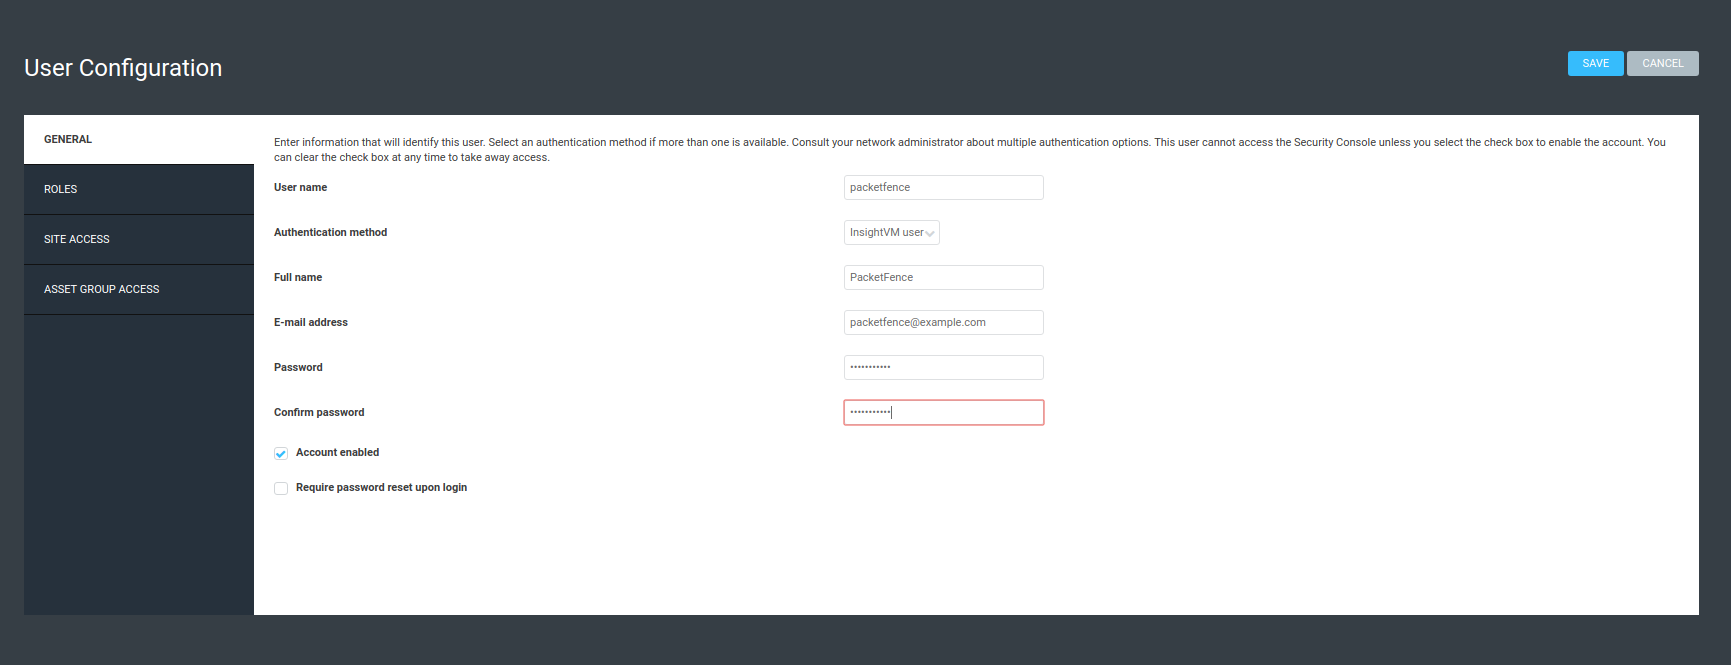
Task: Open the Authentication method dropdown
Action: click(890, 232)
